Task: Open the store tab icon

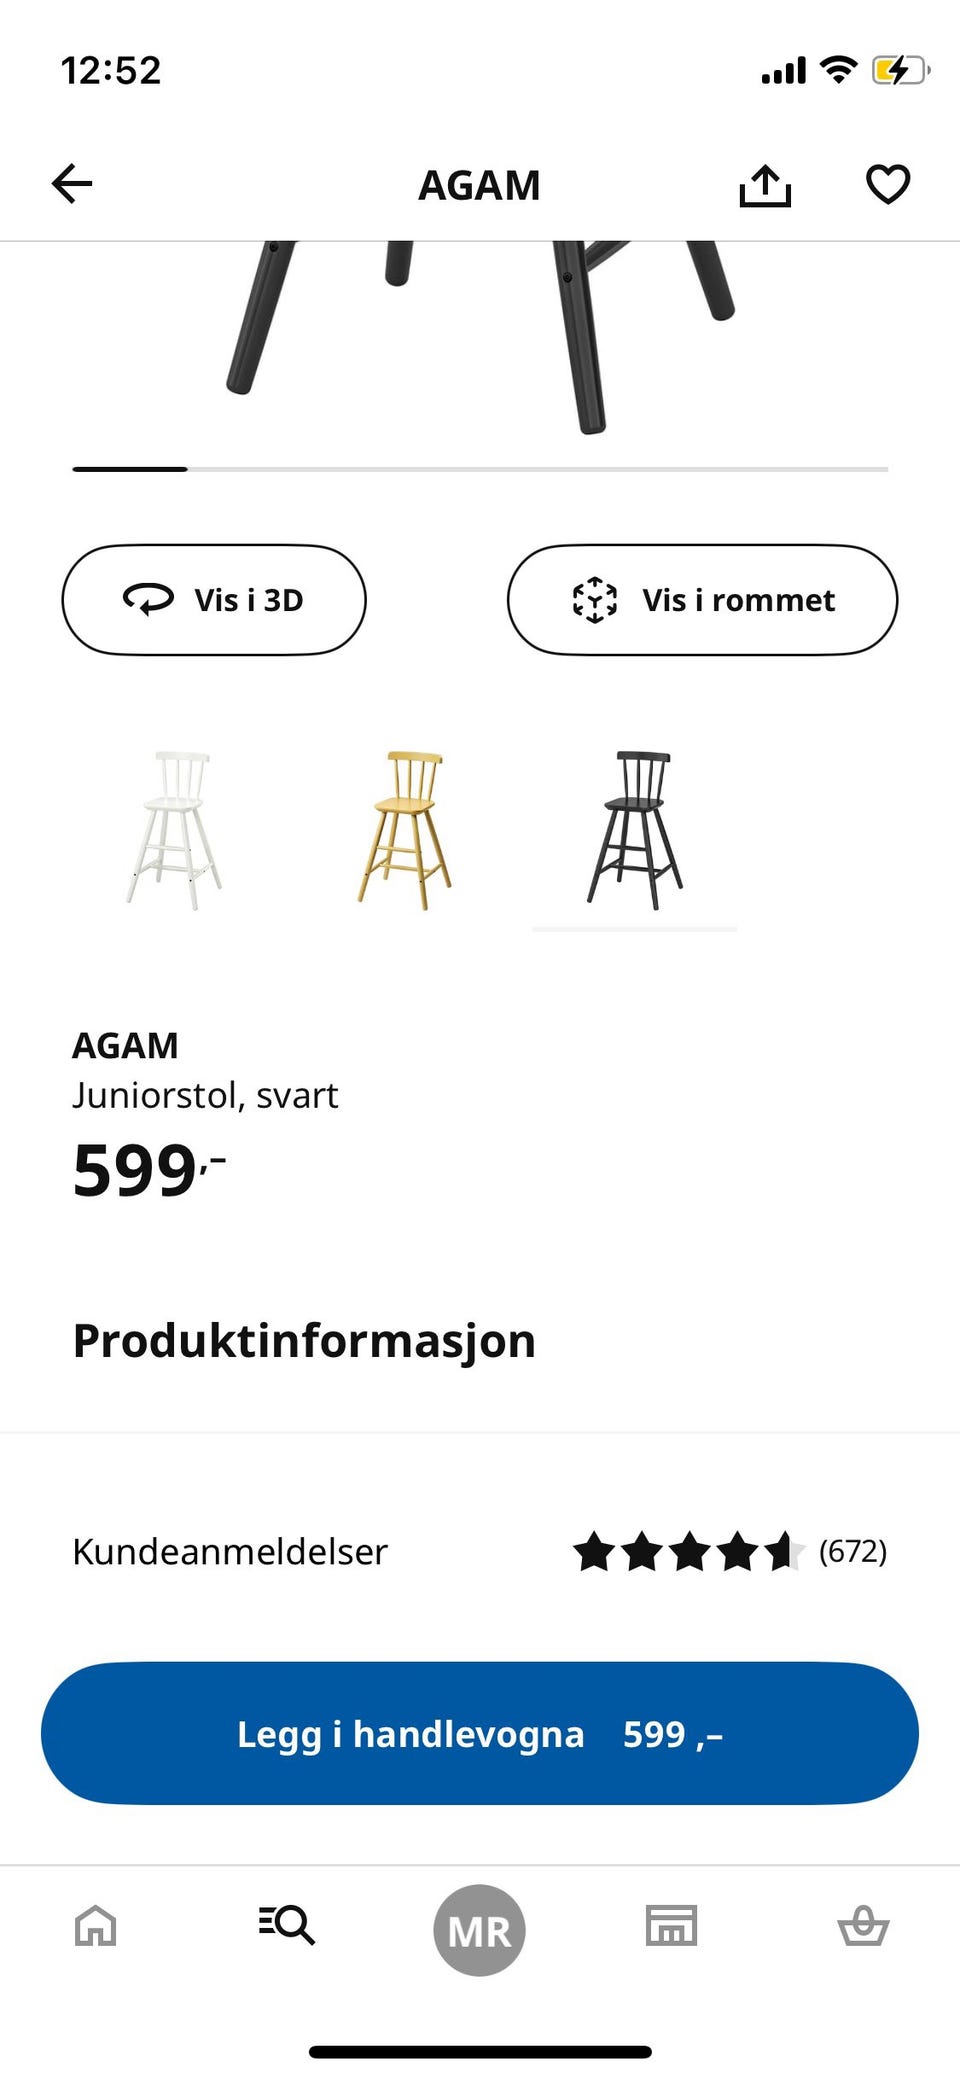Action: [x=671, y=1925]
